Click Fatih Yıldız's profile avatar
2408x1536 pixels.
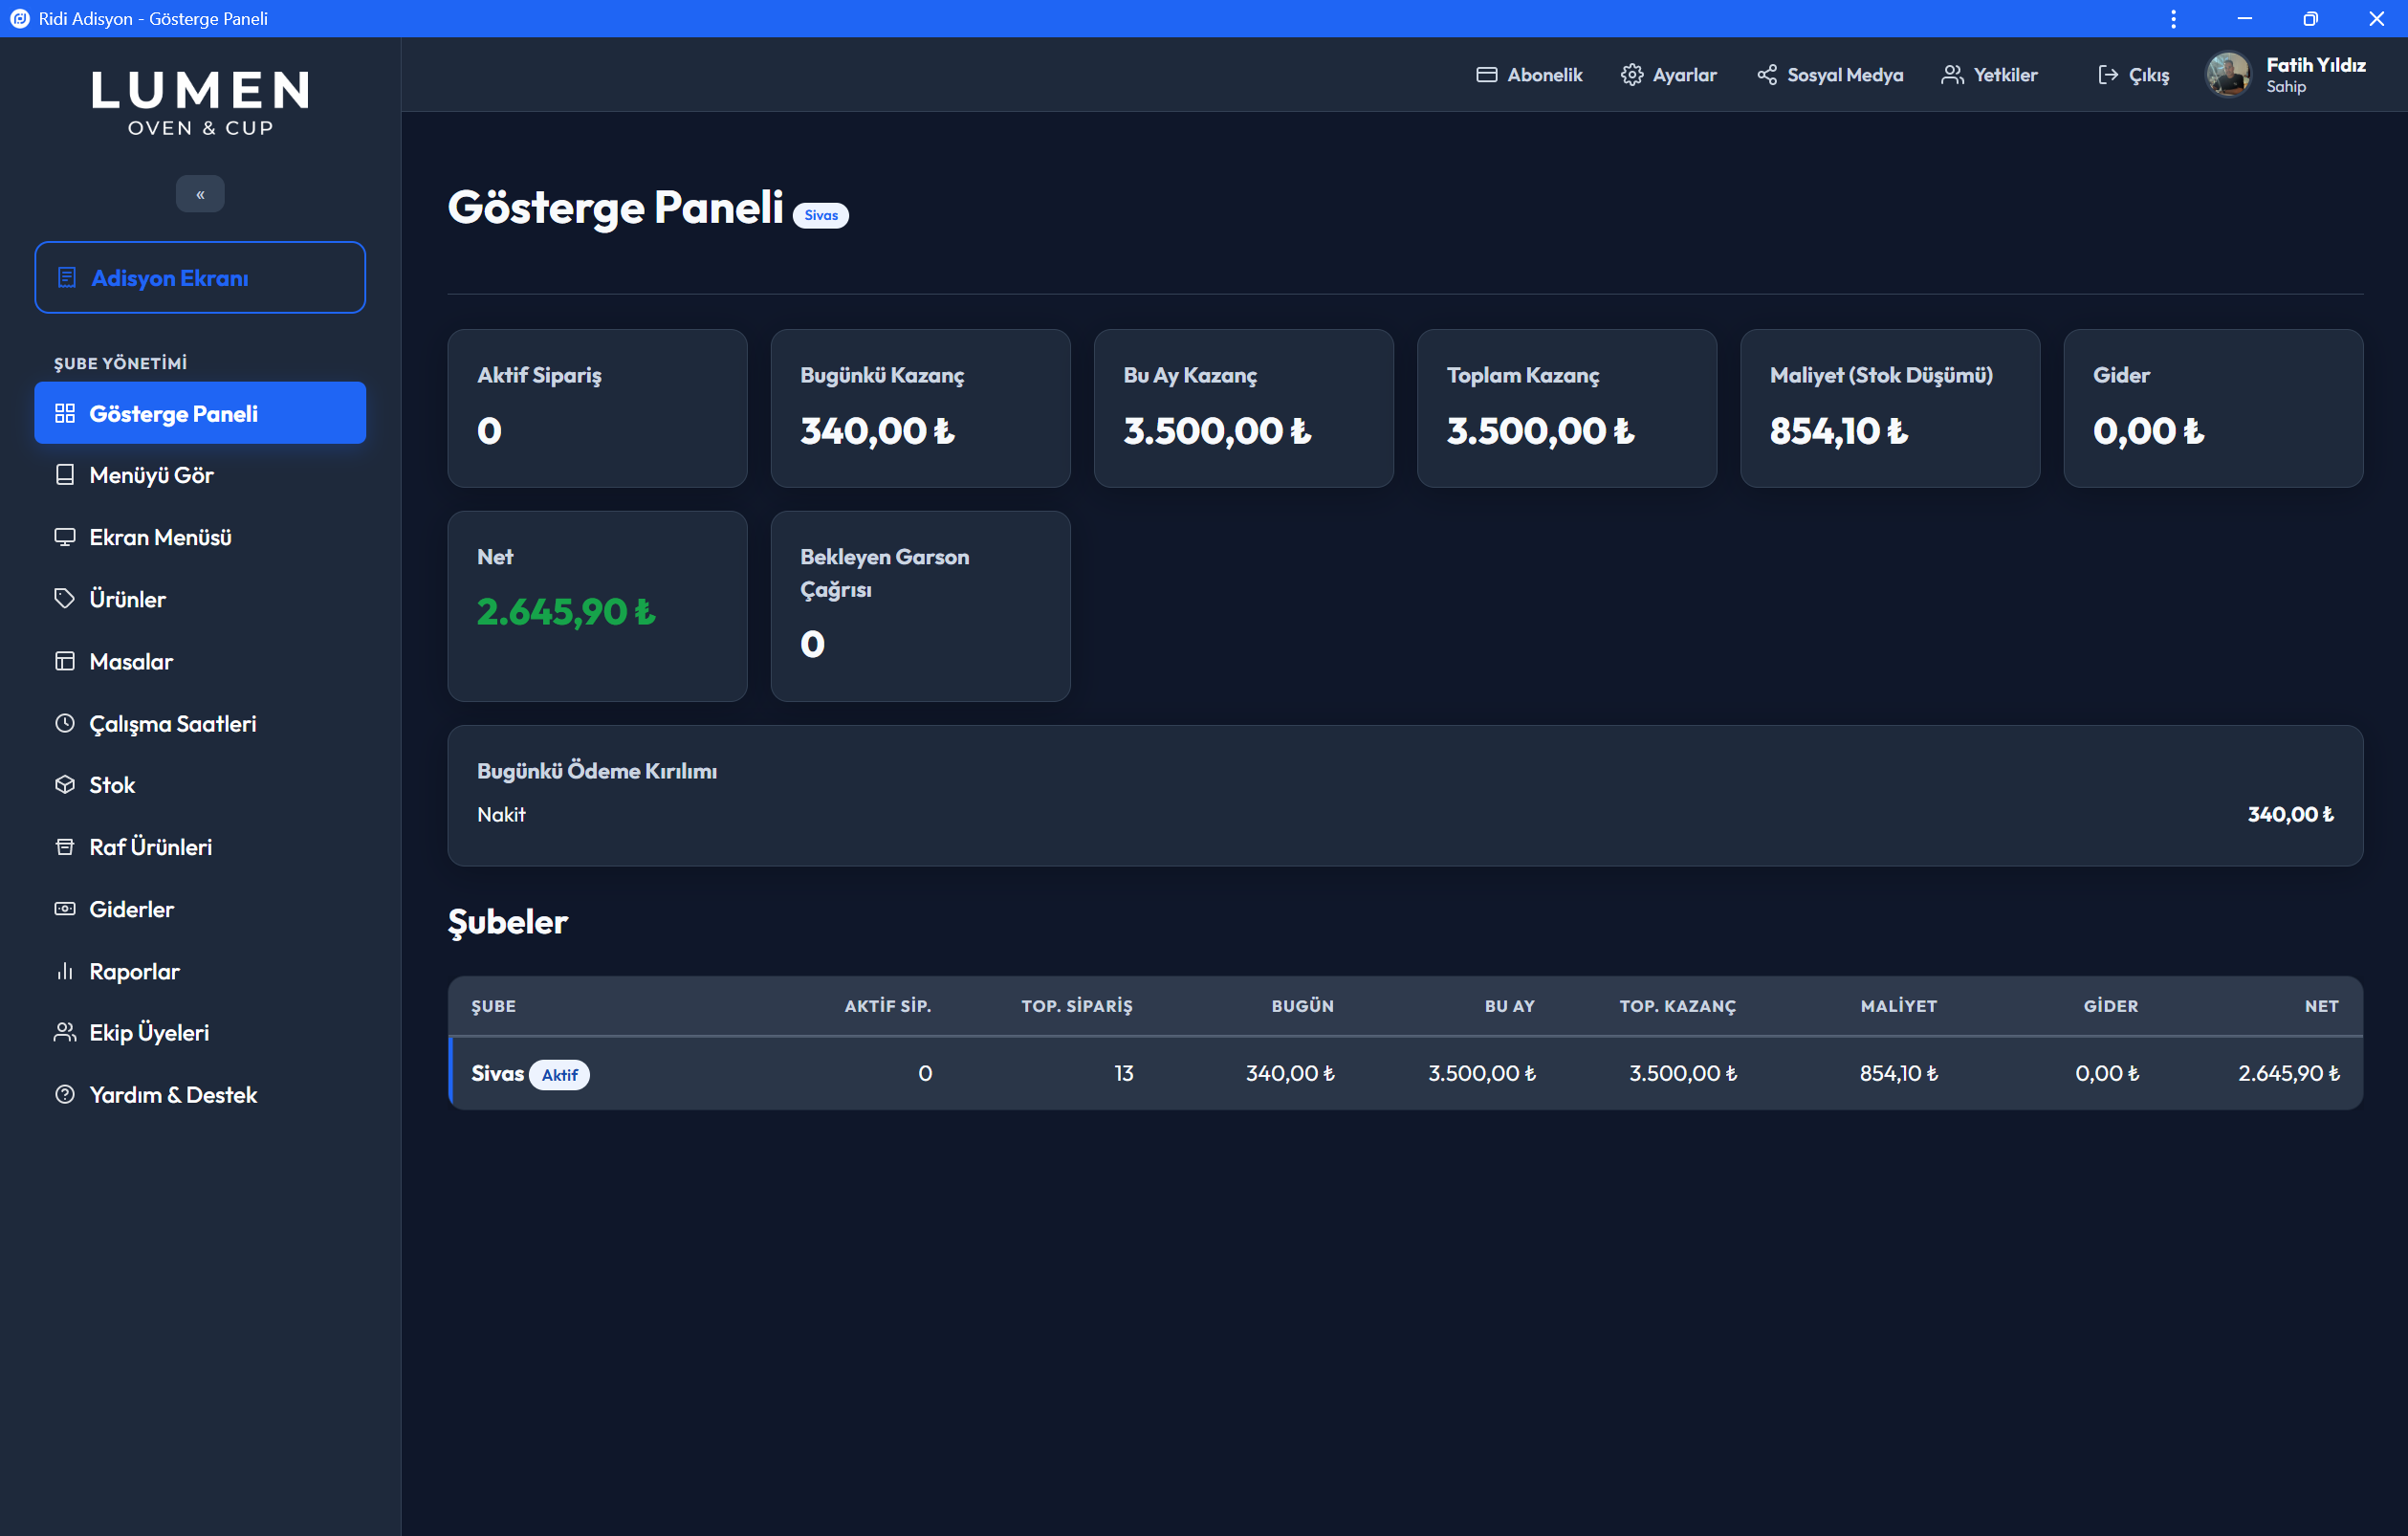[x=2229, y=75]
